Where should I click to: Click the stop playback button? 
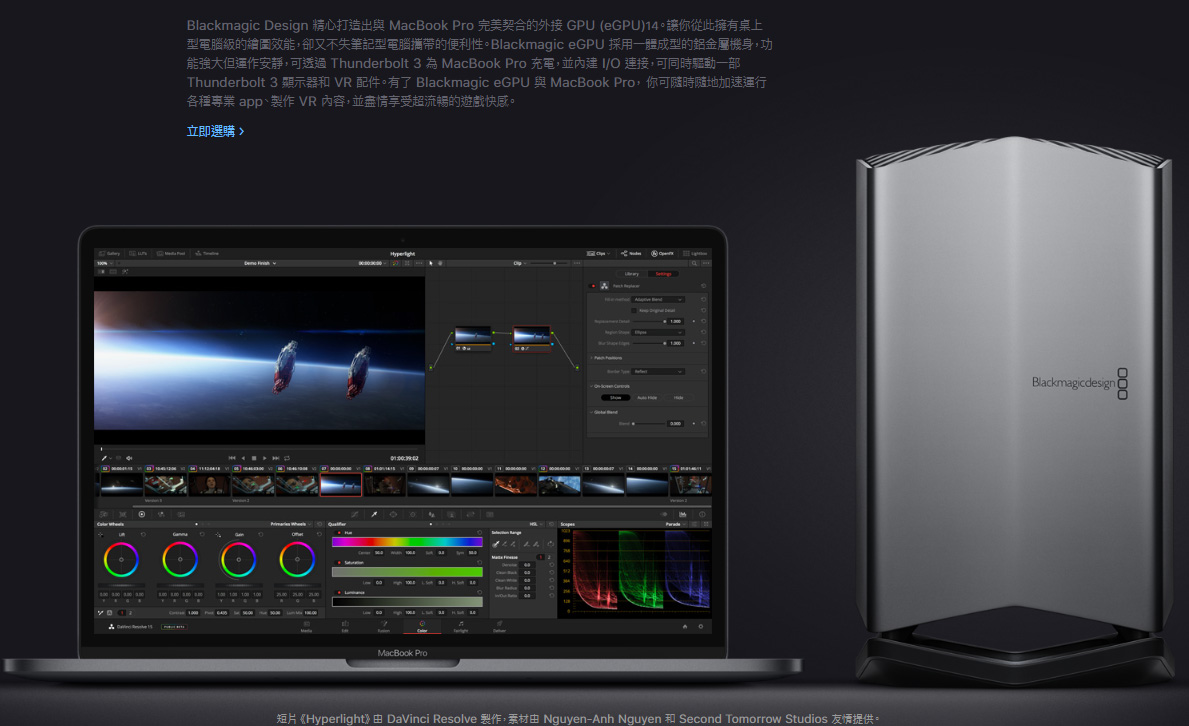[x=253, y=458]
